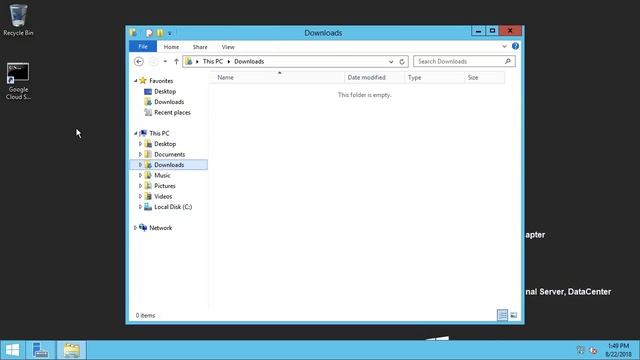
Task: Expand the Documents tree node
Action: point(140,154)
